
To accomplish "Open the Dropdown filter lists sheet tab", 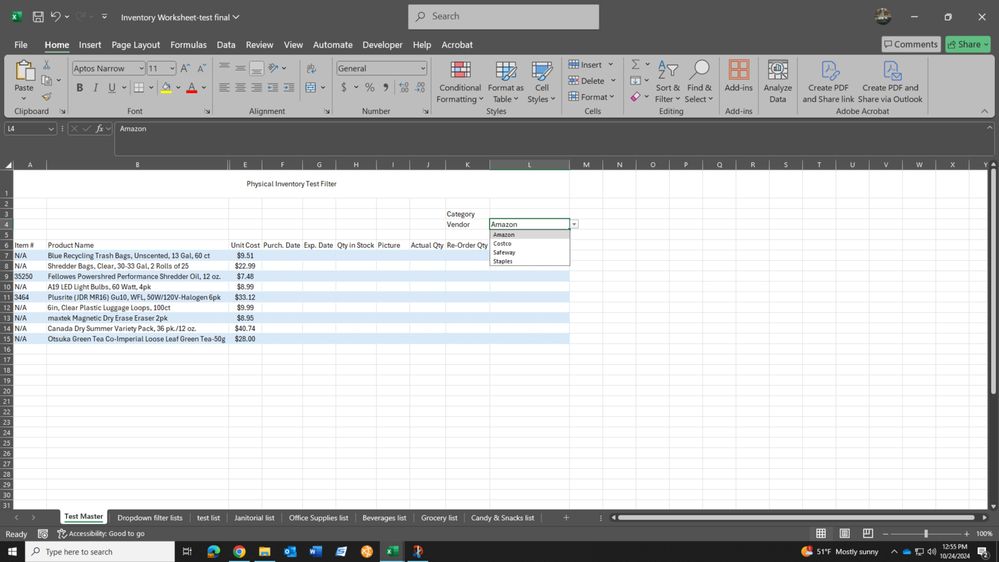I will [150, 517].
